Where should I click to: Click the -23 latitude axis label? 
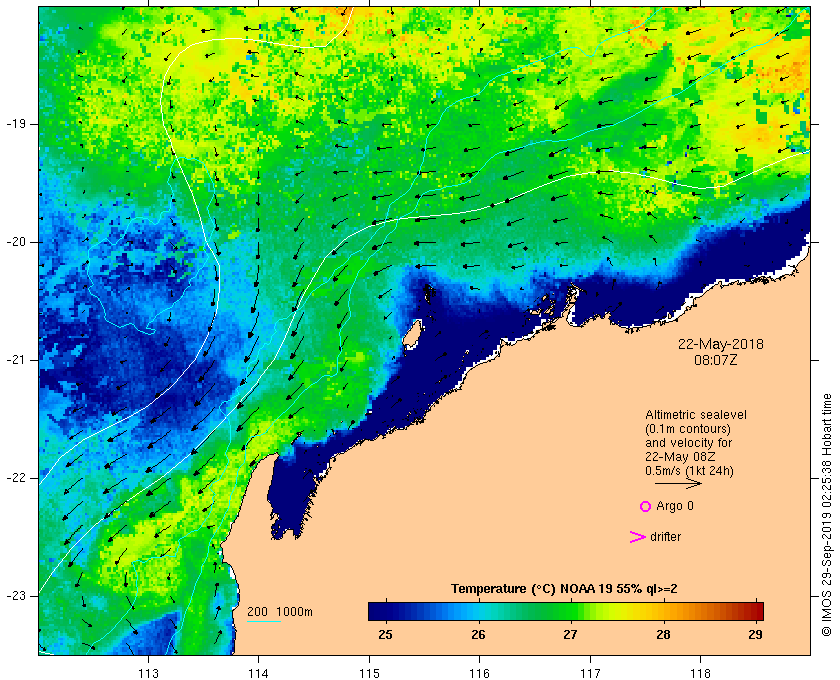point(15,596)
